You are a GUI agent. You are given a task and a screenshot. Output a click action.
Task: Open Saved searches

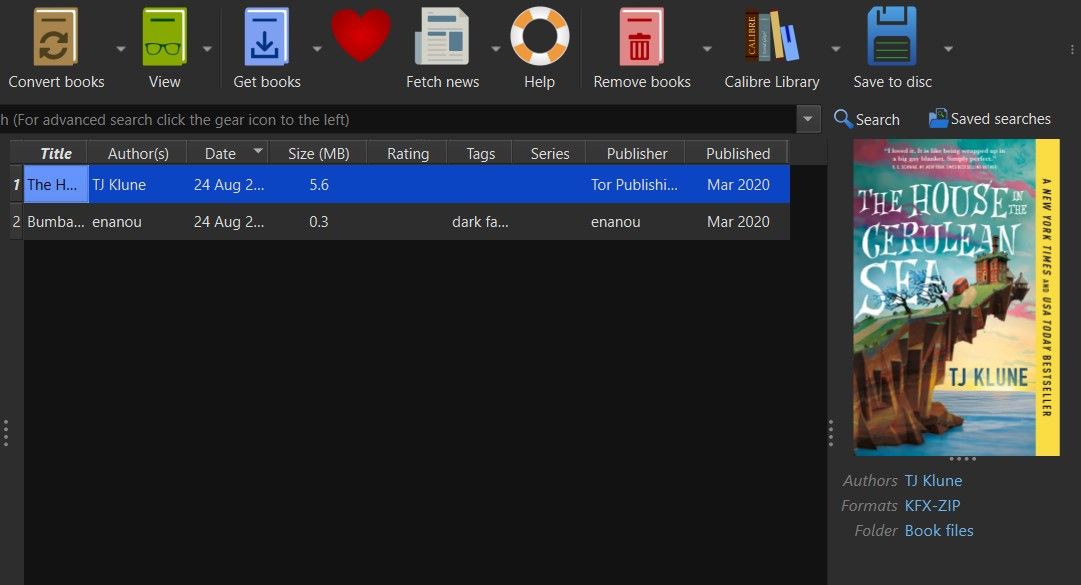pyautogui.click(x=989, y=119)
